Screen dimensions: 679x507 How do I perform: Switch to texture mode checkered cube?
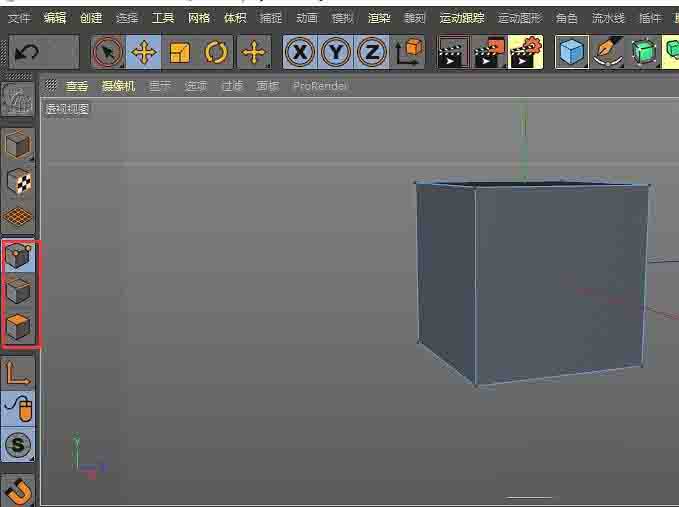pos(18,181)
